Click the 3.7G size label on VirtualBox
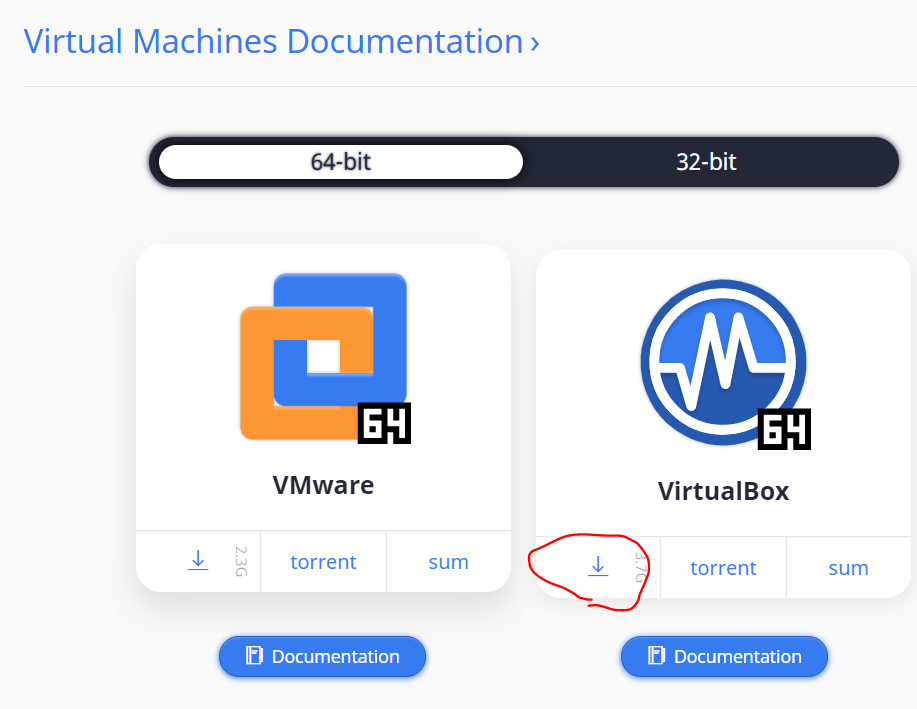Viewport: 917px width, 709px height. click(x=641, y=567)
